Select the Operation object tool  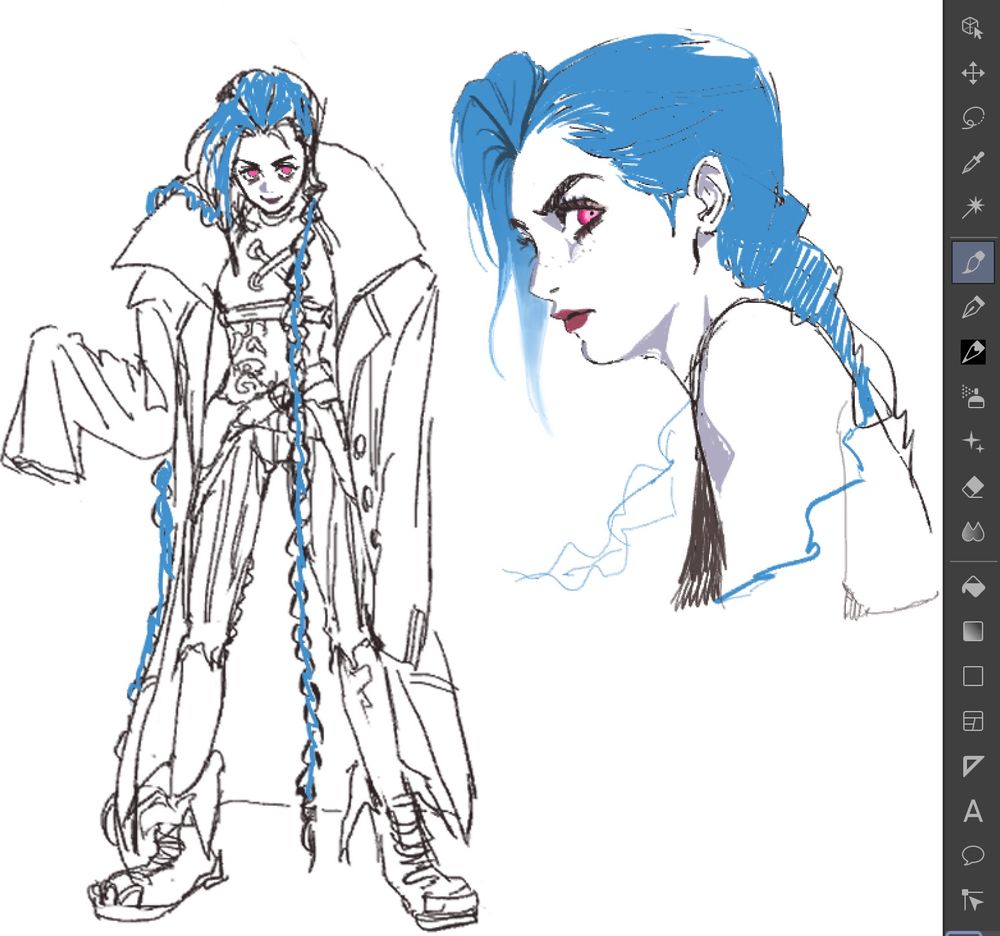[x=972, y=29]
